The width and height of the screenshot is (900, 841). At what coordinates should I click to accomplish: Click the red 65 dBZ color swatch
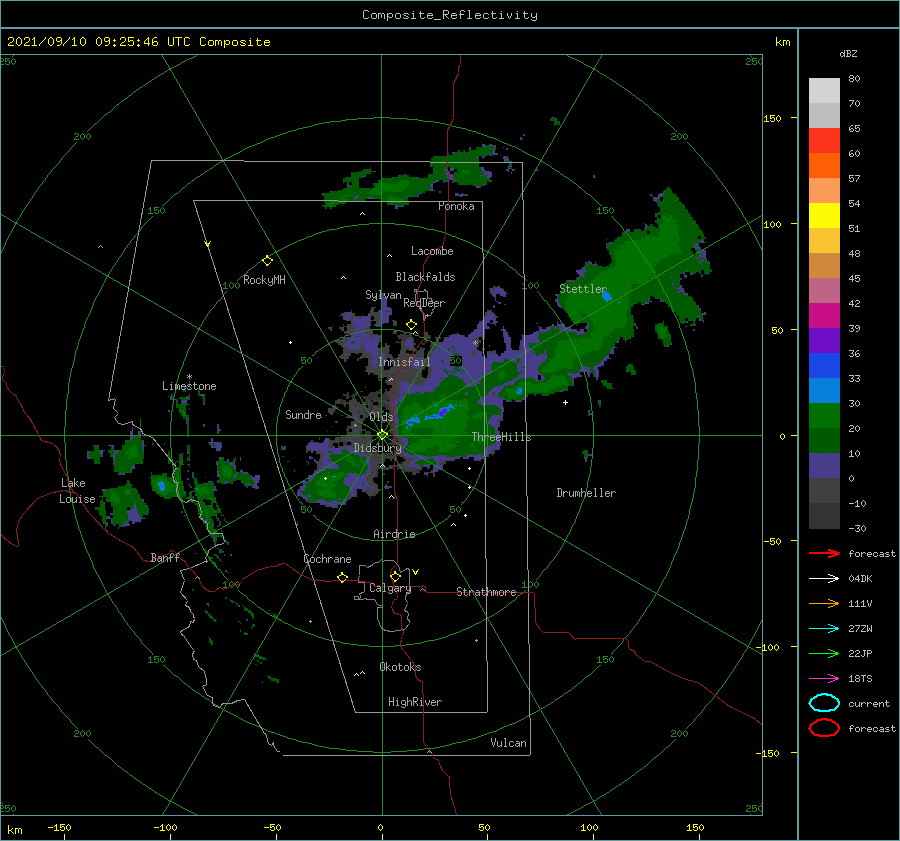coord(824,141)
